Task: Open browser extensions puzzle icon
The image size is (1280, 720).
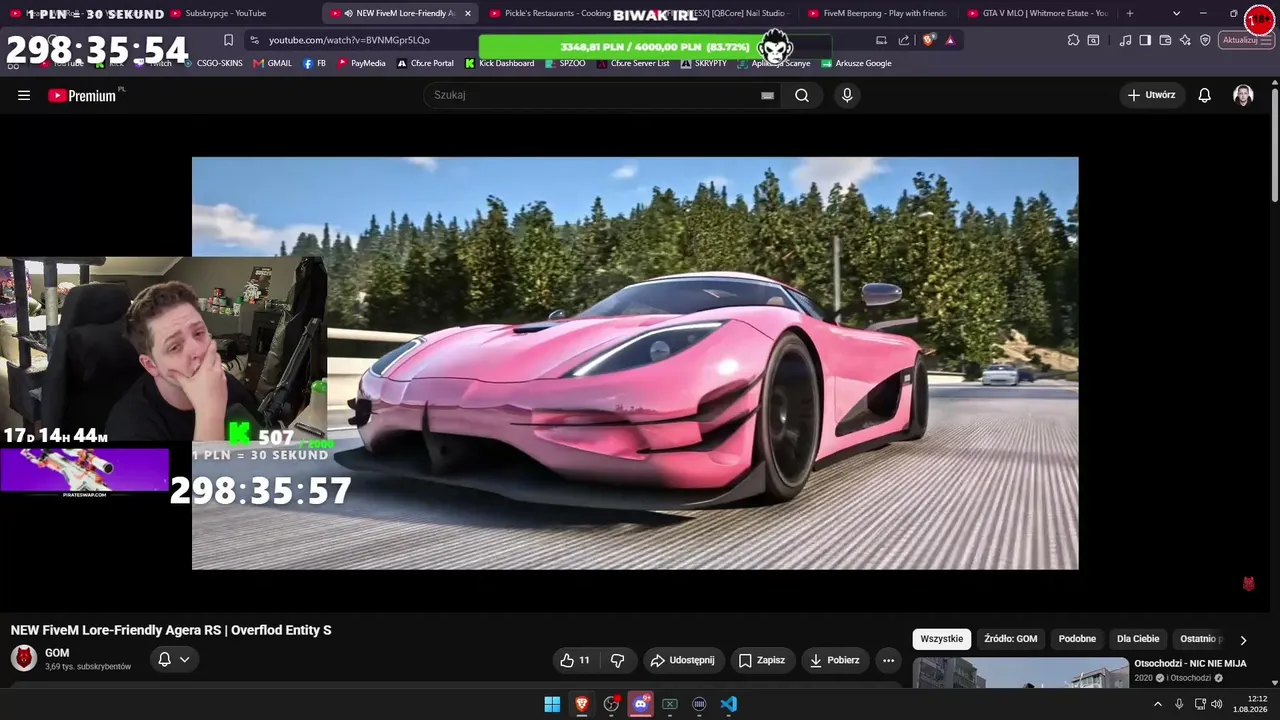Action: tap(1073, 40)
